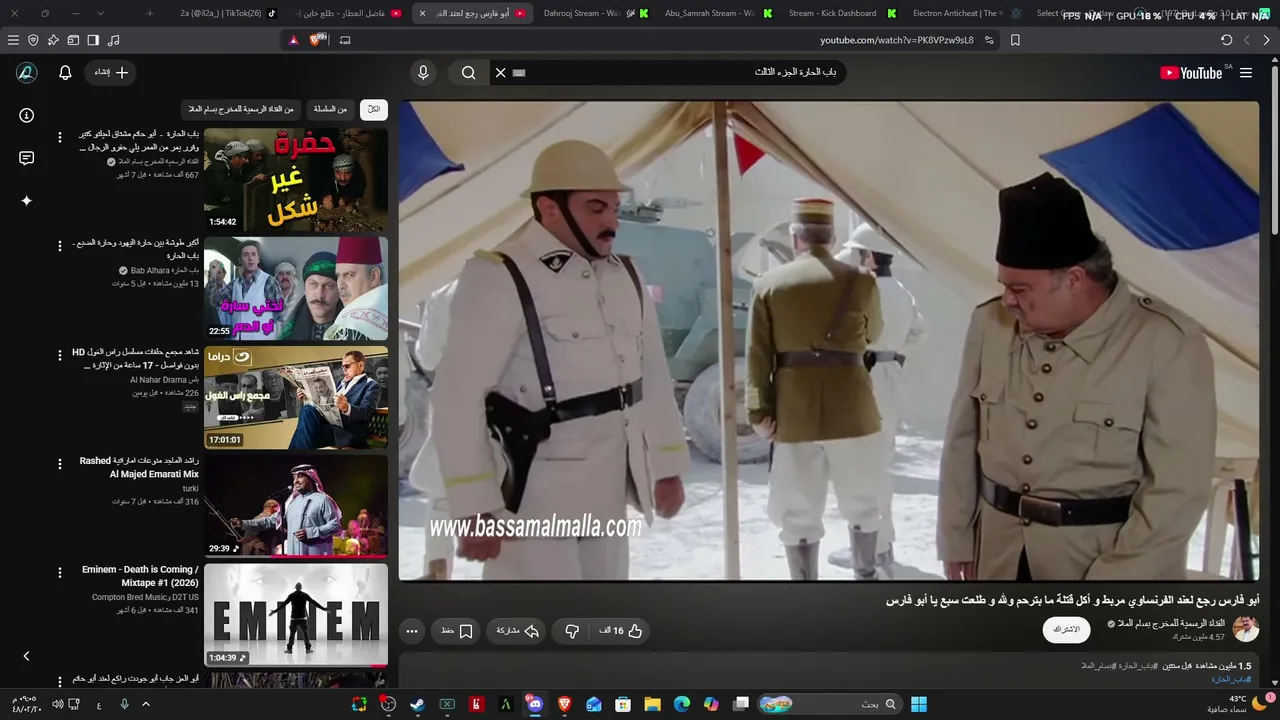Open Steam from the taskbar
The image size is (1280, 720).
(x=417, y=704)
